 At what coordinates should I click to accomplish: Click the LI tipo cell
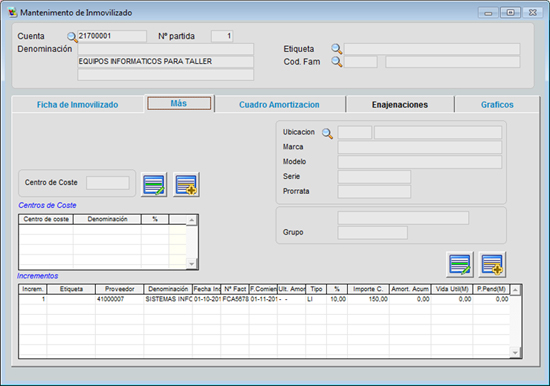[316, 299]
